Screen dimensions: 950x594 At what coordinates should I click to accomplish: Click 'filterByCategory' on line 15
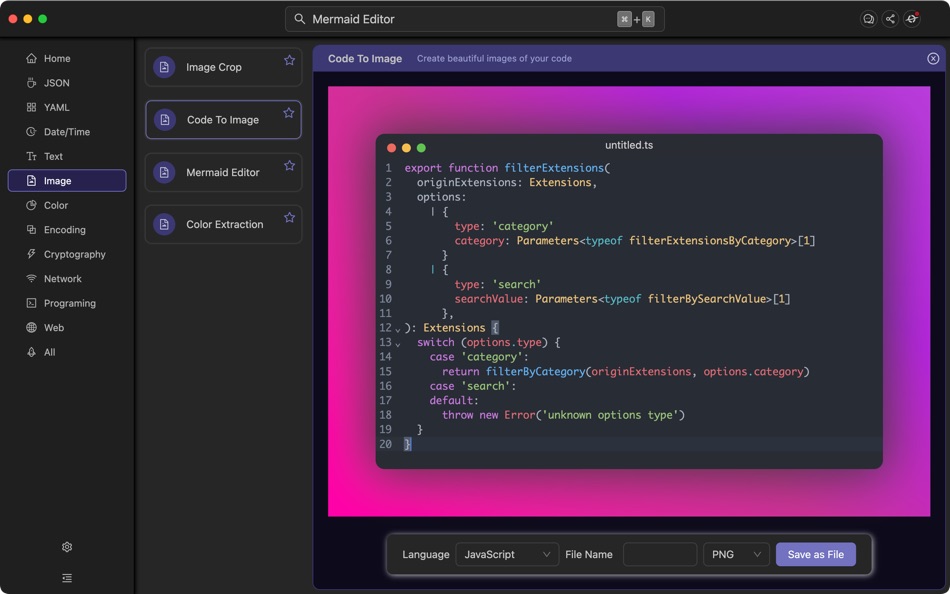coord(535,372)
